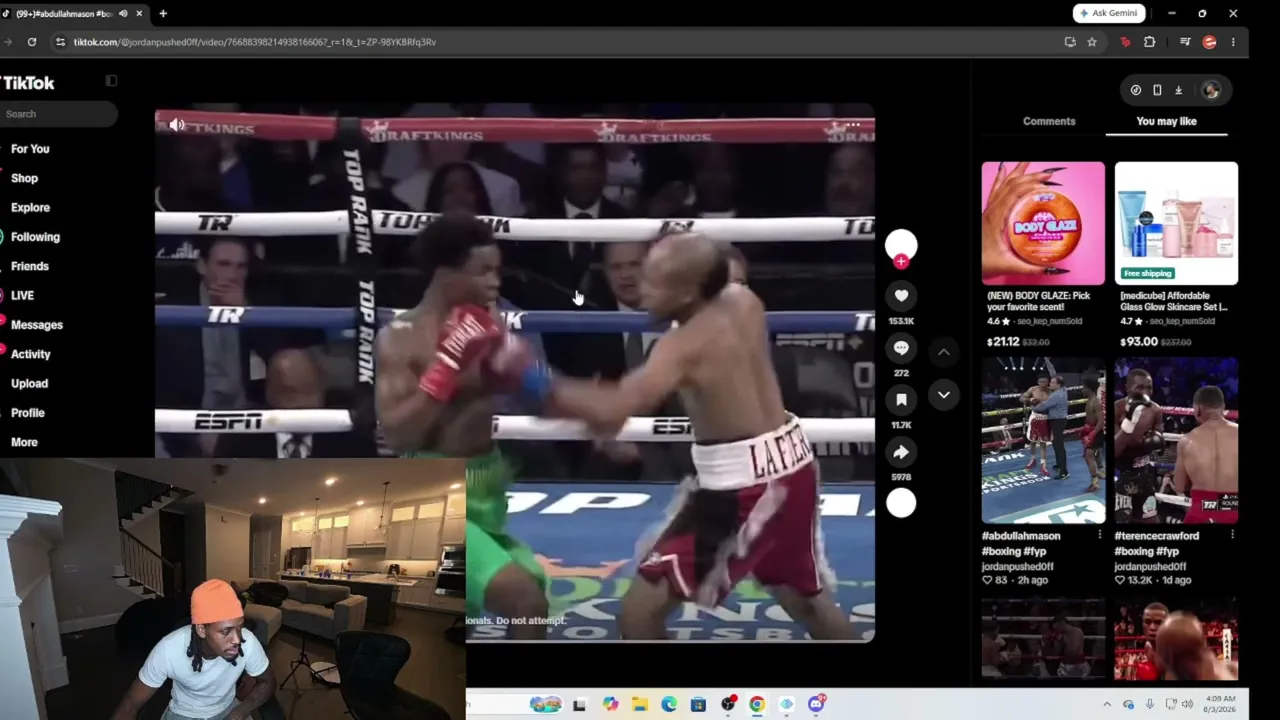This screenshot has width=1280, height=720.
Task: Reload the page with the refresh button
Action: tap(32, 42)
